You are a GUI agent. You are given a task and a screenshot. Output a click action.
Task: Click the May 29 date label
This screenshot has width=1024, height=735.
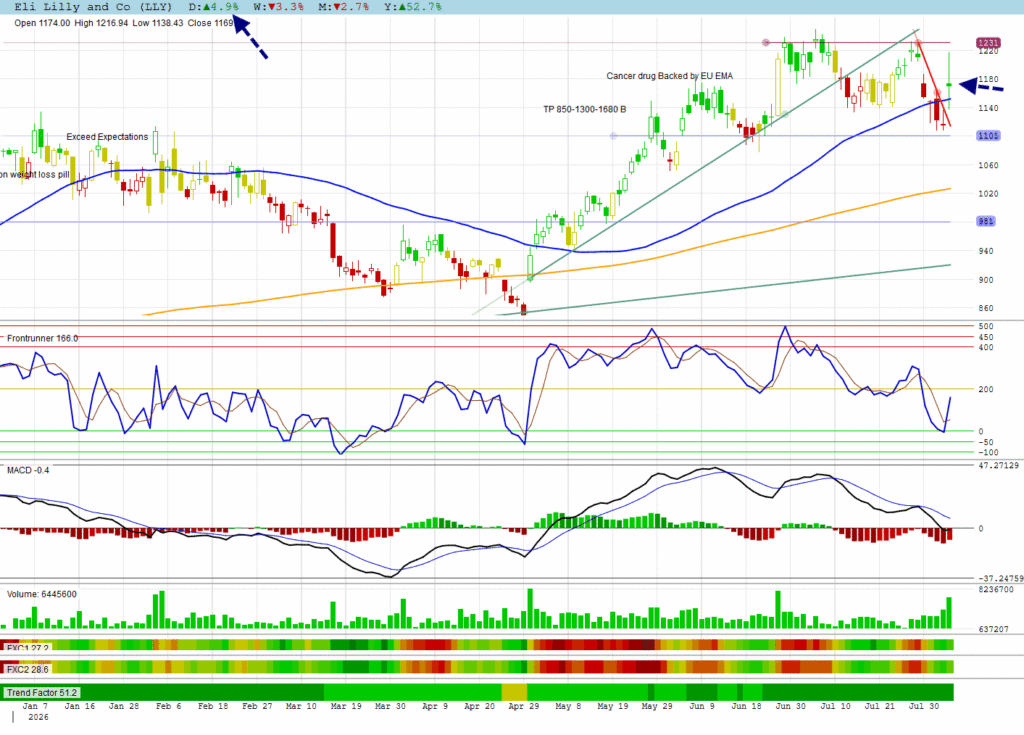pos(657,706)
